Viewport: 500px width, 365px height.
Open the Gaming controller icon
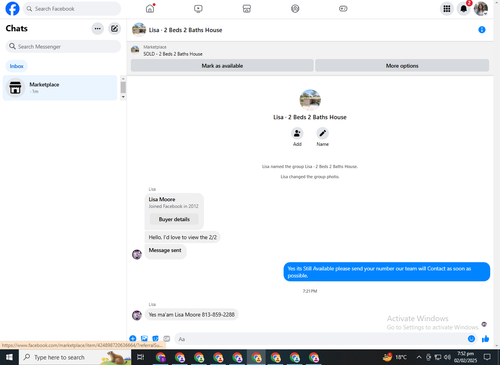point(343,9)
